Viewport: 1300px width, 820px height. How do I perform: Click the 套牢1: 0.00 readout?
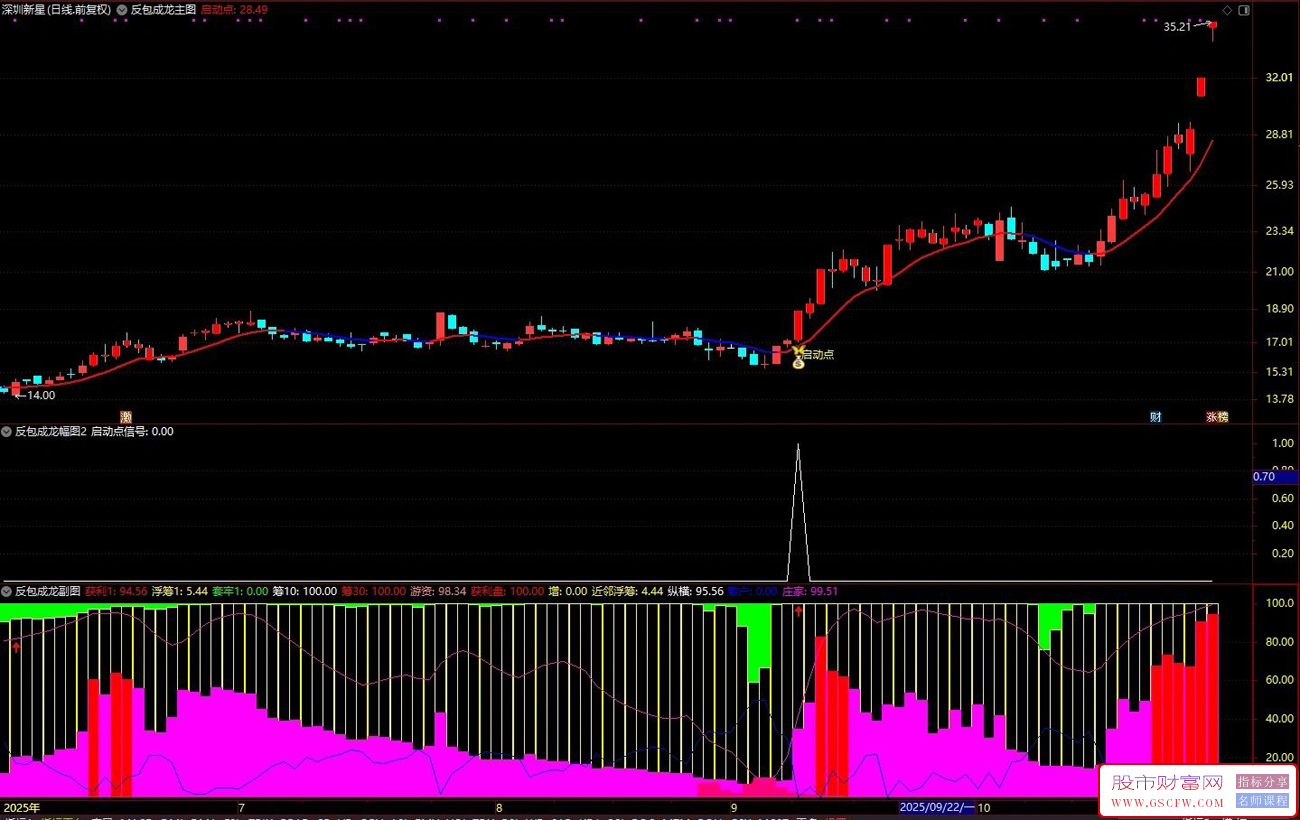[240, 591]
